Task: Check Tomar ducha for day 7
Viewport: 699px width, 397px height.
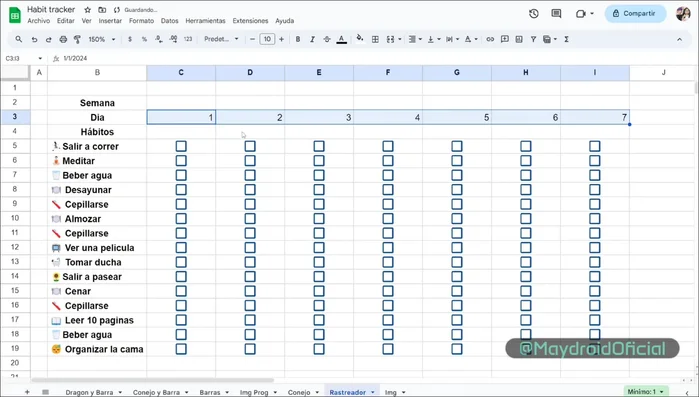Action: [x=595, y=262]
